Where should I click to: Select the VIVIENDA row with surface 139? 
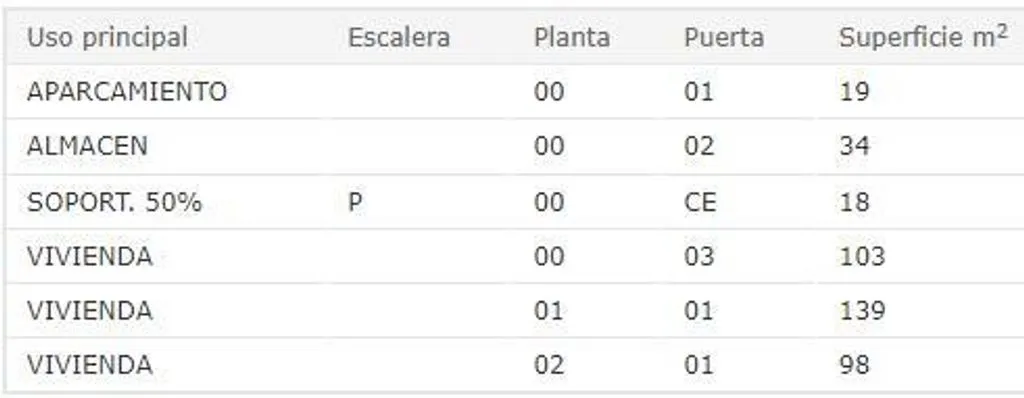pos(515,310)
